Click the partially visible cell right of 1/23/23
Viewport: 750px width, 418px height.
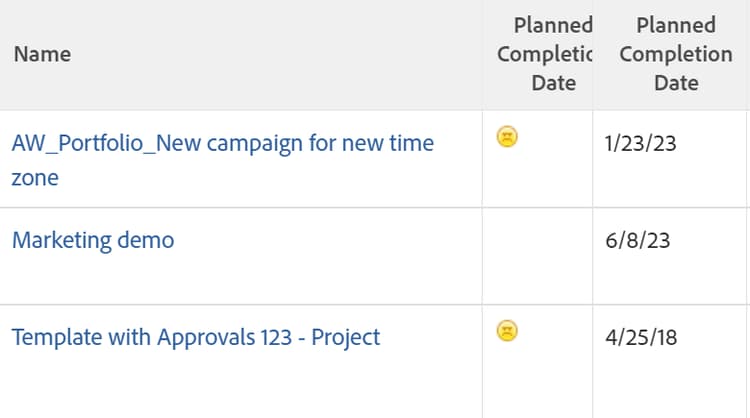click(748, 159)
